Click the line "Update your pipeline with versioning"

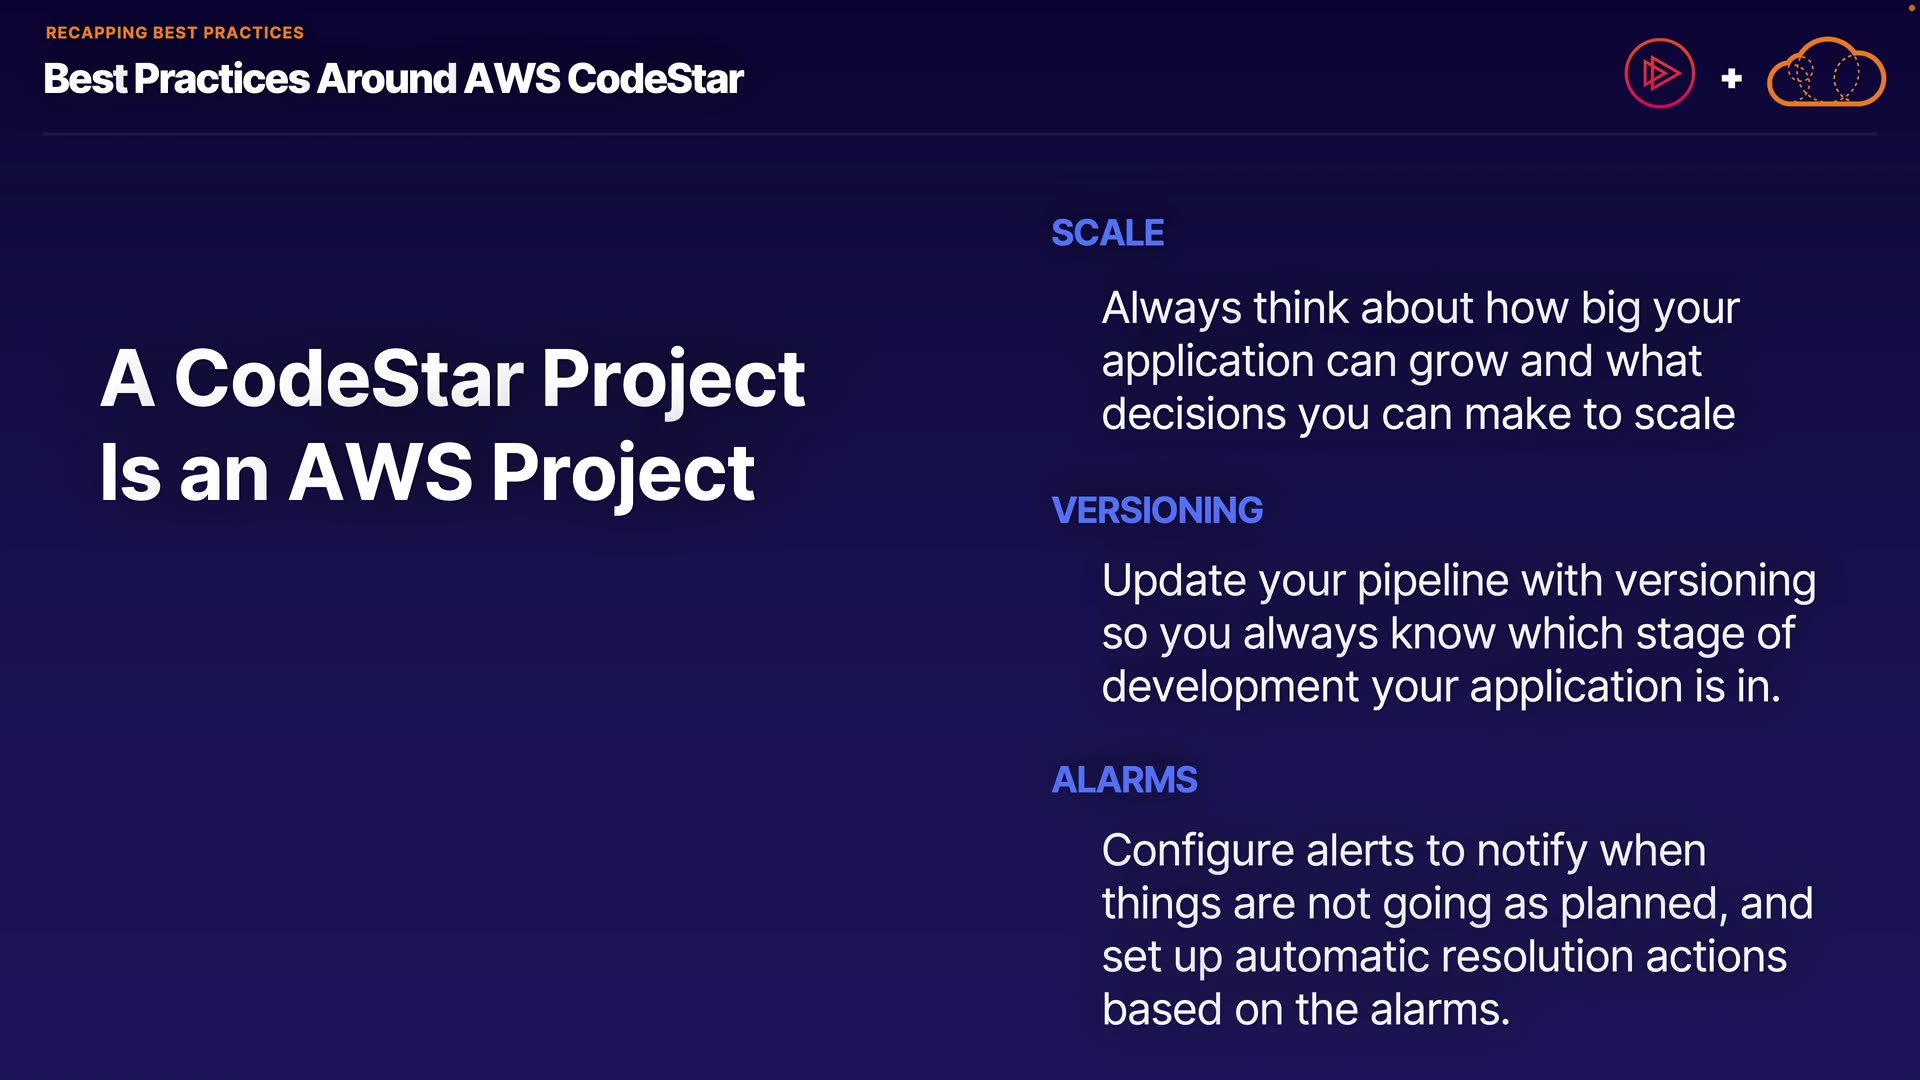pyautogui.click(x=1458, y=581)
